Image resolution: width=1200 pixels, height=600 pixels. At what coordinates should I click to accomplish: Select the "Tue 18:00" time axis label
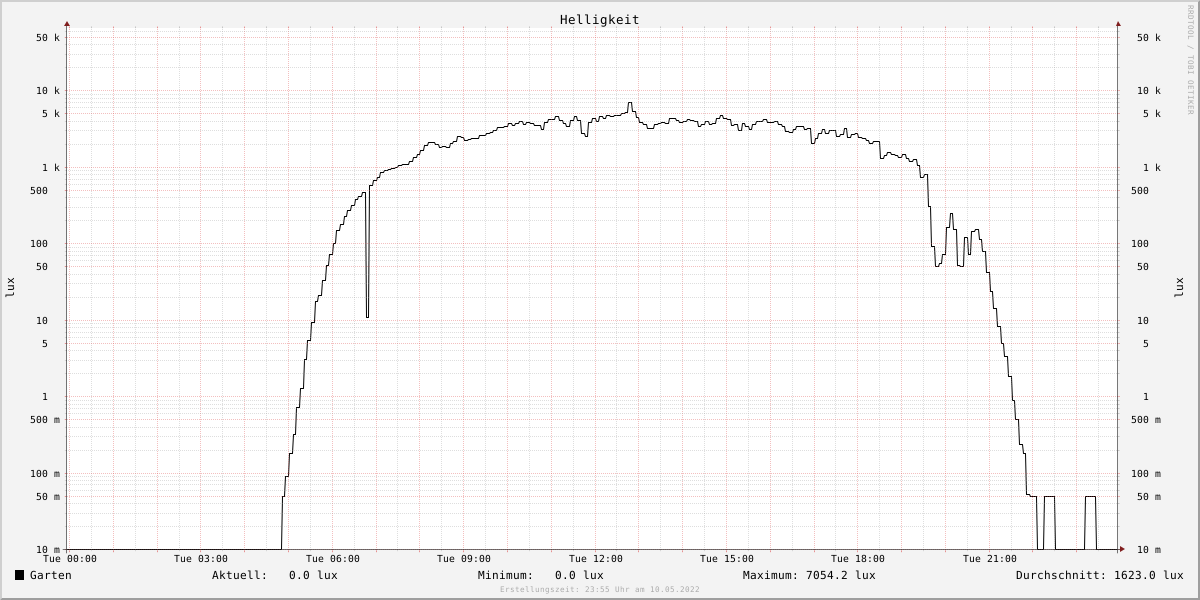(858, 559)
